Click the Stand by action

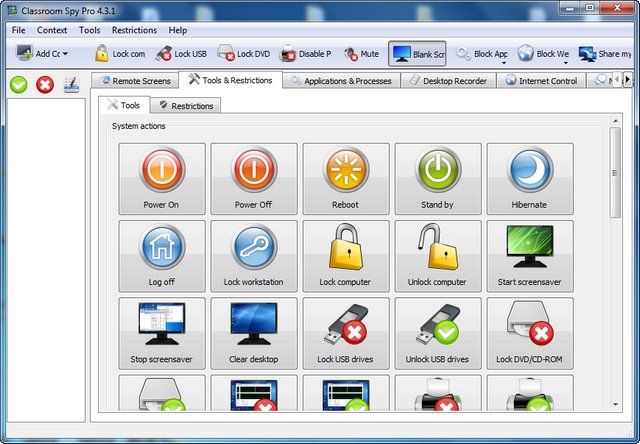pos(437,179)
